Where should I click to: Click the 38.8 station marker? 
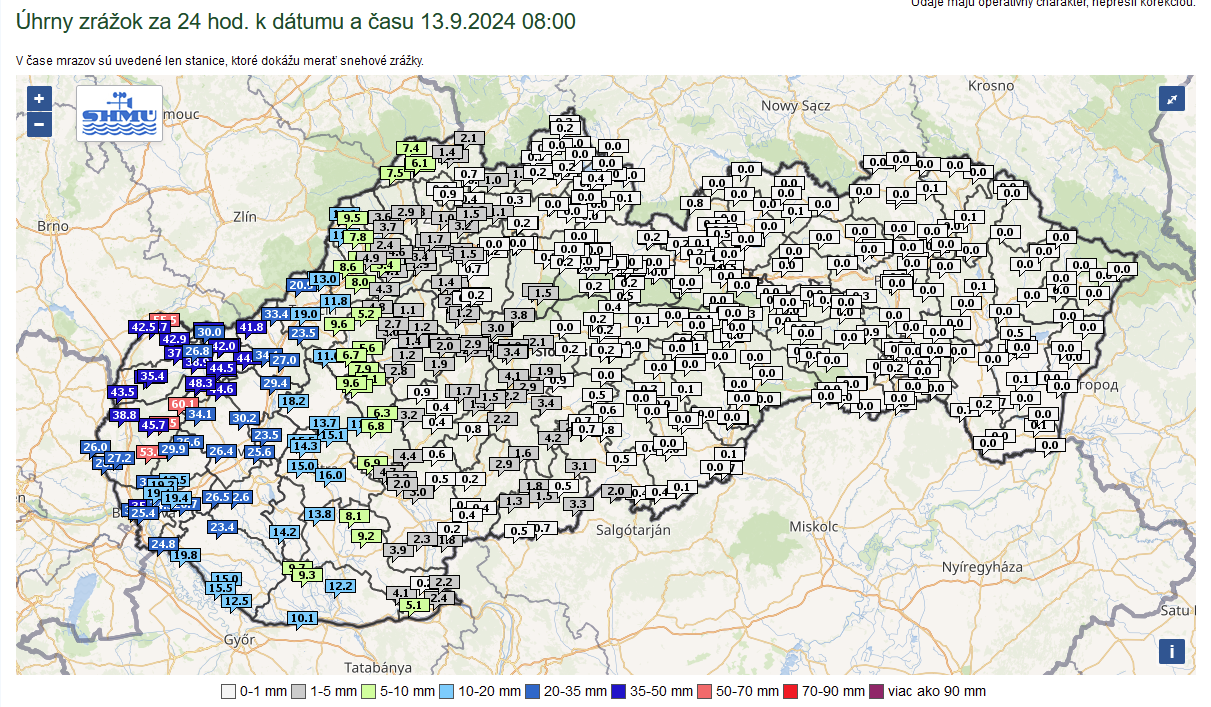click(x=125, y=415)
